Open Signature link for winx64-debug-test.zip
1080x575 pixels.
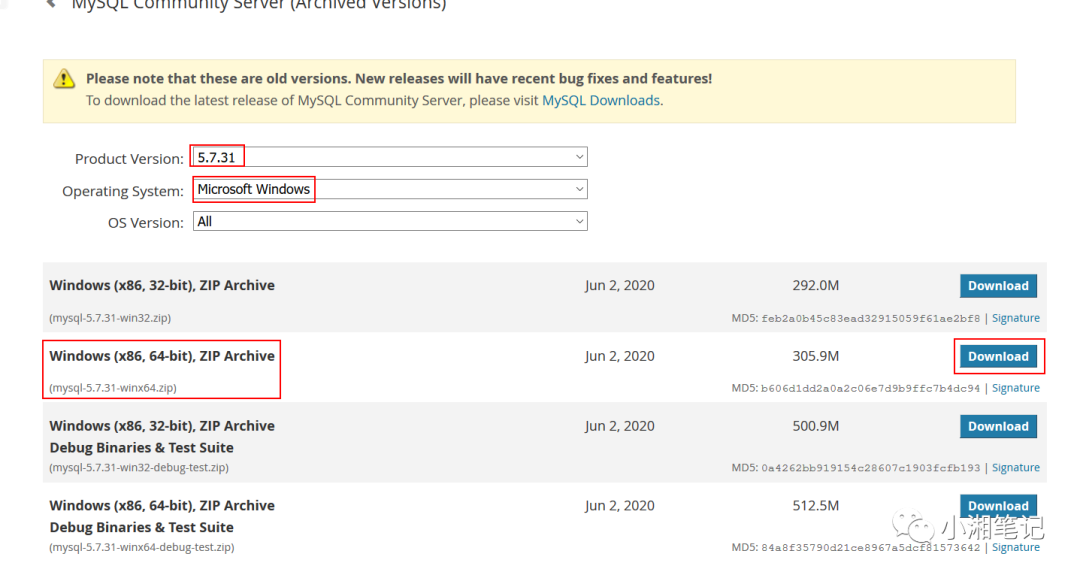(x=1016, y=547)
